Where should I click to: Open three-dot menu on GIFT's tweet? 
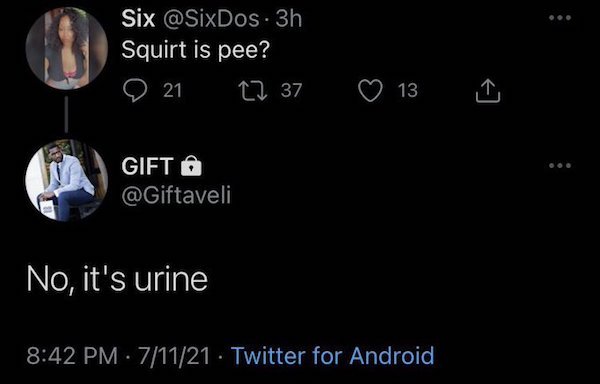560,166
